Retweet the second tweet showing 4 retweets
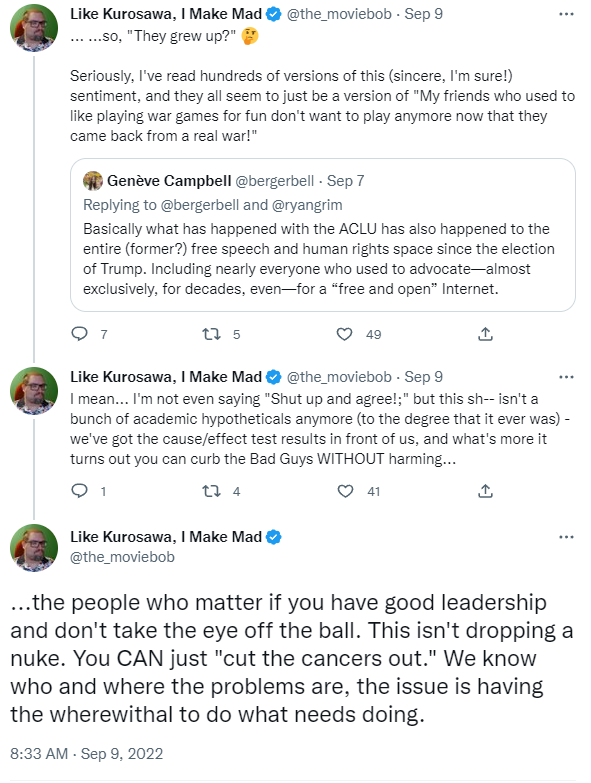This screenshot has height=783, width=591. point(211,491)
